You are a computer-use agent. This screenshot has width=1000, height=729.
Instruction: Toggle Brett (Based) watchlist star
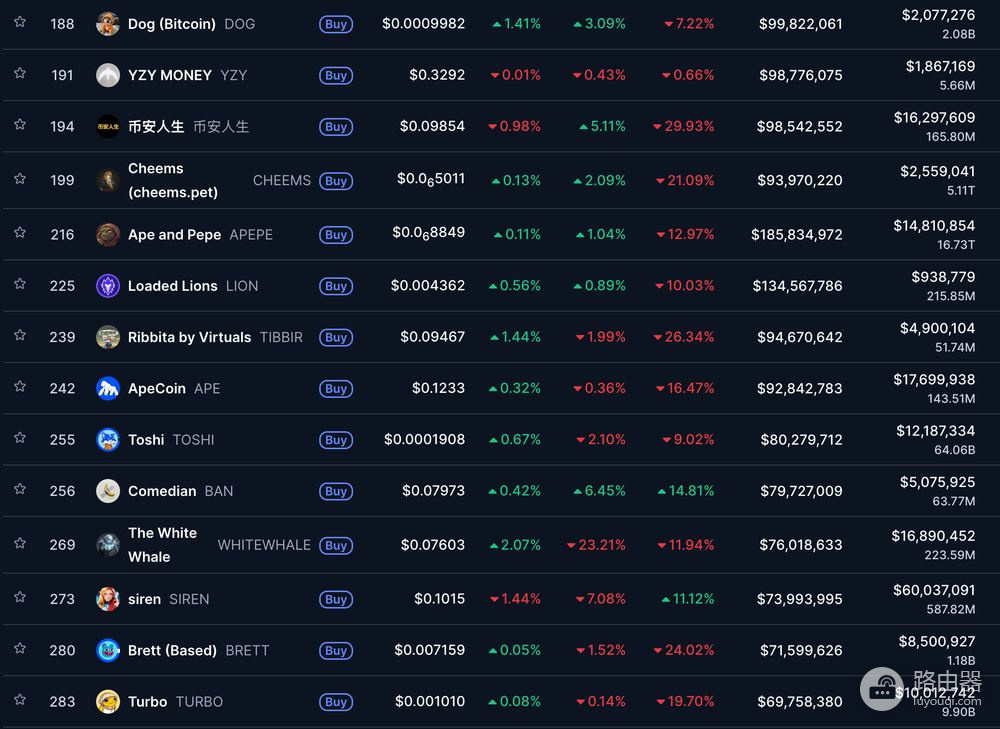20,649
